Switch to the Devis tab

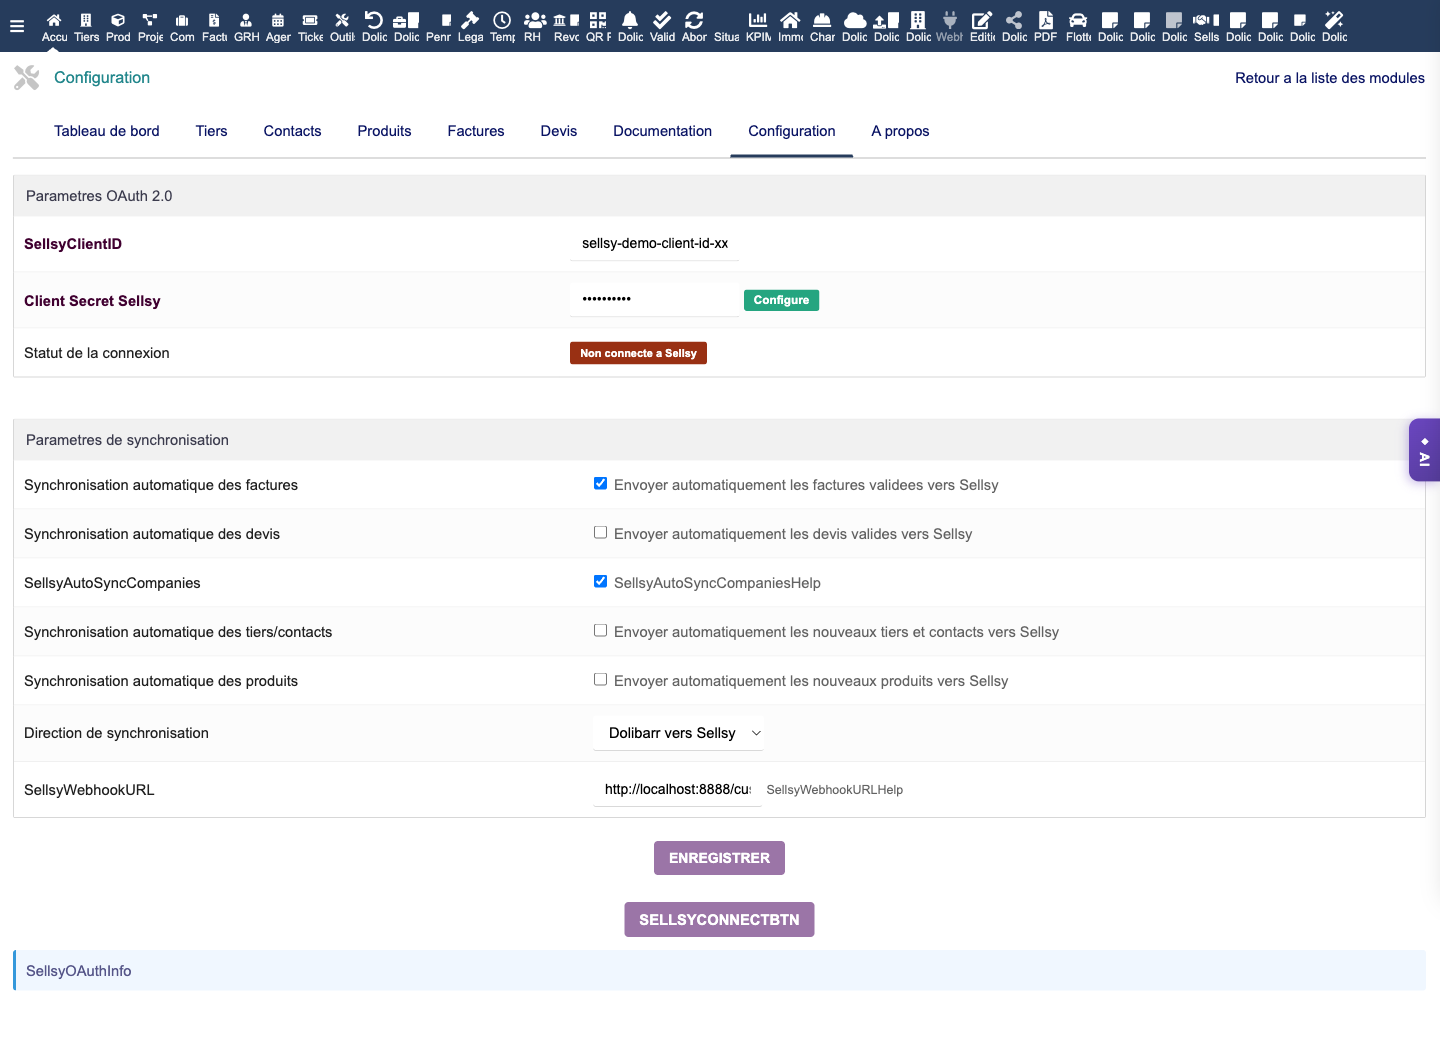click(x=559, y=131)
